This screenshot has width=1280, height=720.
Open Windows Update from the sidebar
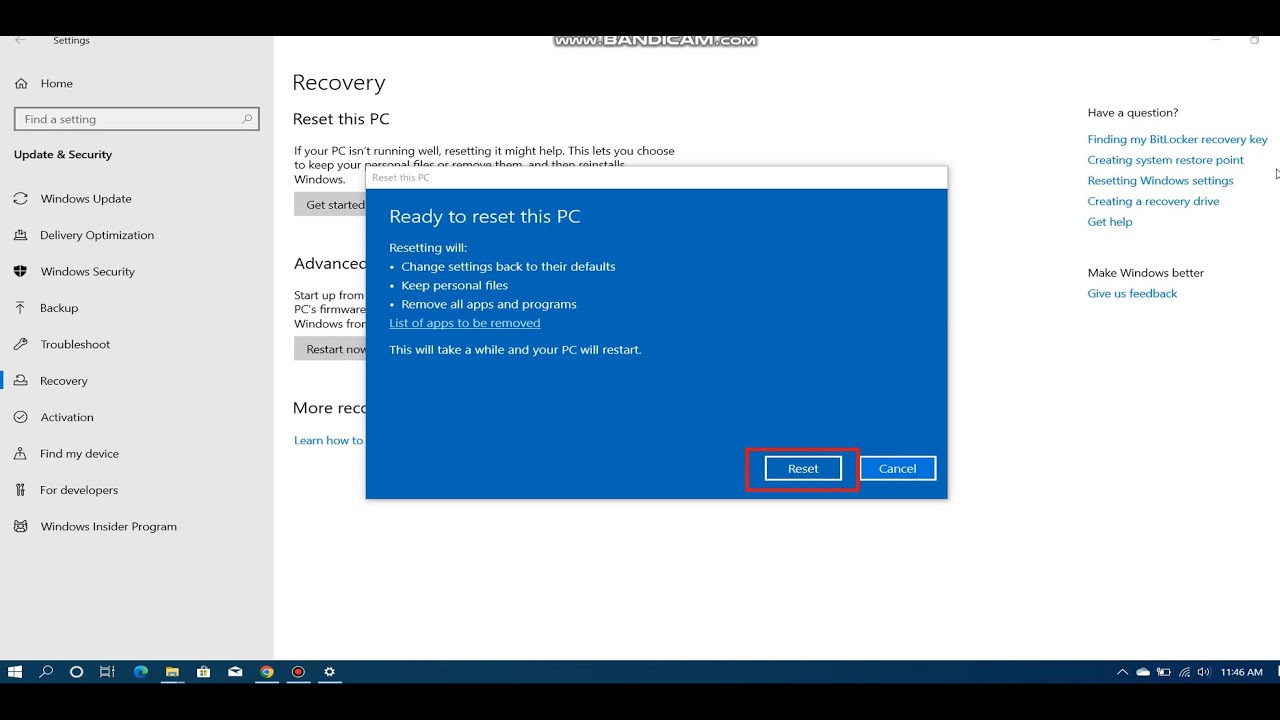pyautogui.click(x=85, y=199)
